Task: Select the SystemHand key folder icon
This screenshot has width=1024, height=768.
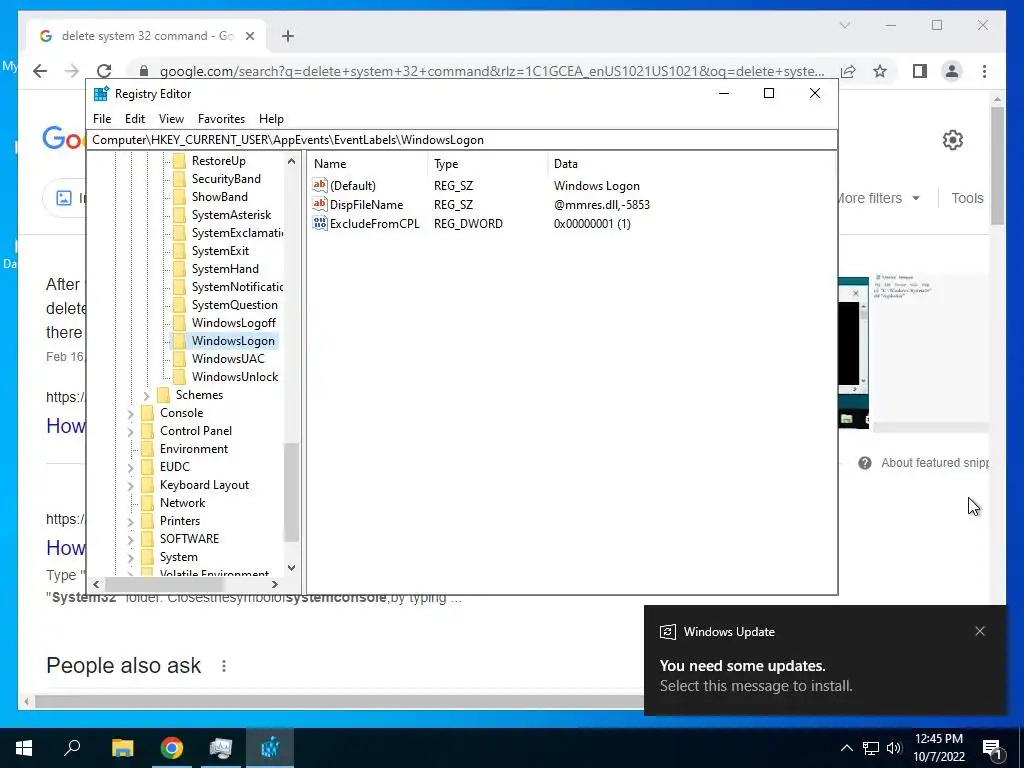Action: click(x=179, y=268)
